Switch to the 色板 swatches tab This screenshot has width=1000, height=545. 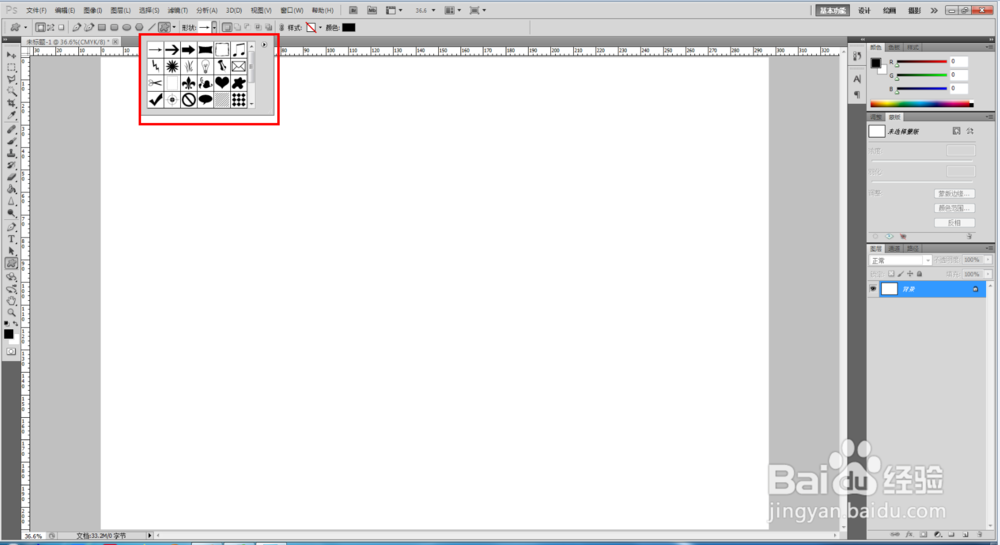(x=894, y=47)
